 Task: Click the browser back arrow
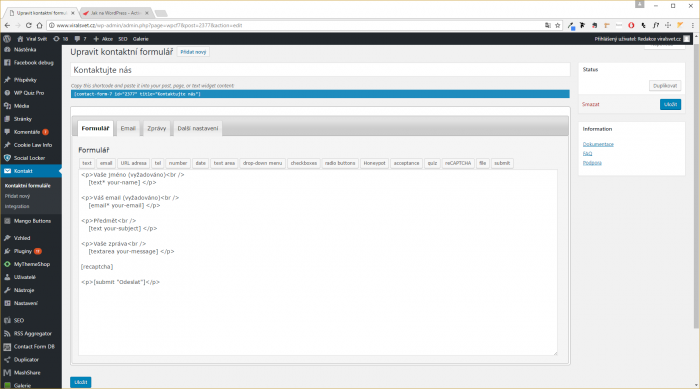tap(7, 25)
